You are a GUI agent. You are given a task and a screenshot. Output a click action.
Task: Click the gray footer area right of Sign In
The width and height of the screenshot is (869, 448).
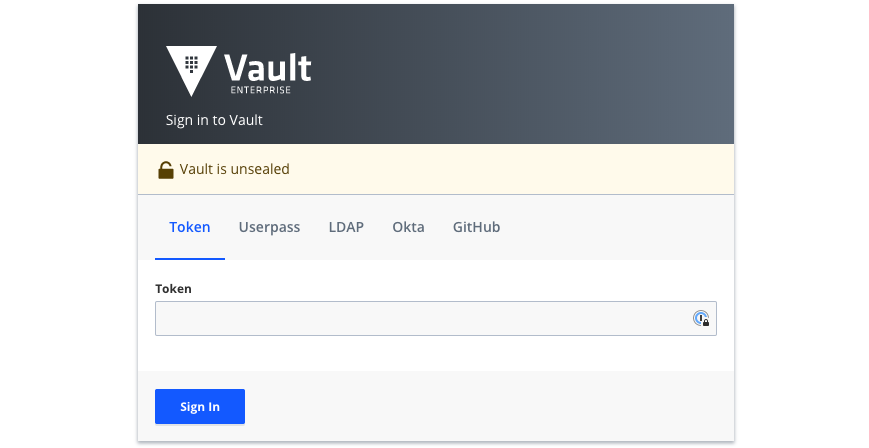click(500, 406)
